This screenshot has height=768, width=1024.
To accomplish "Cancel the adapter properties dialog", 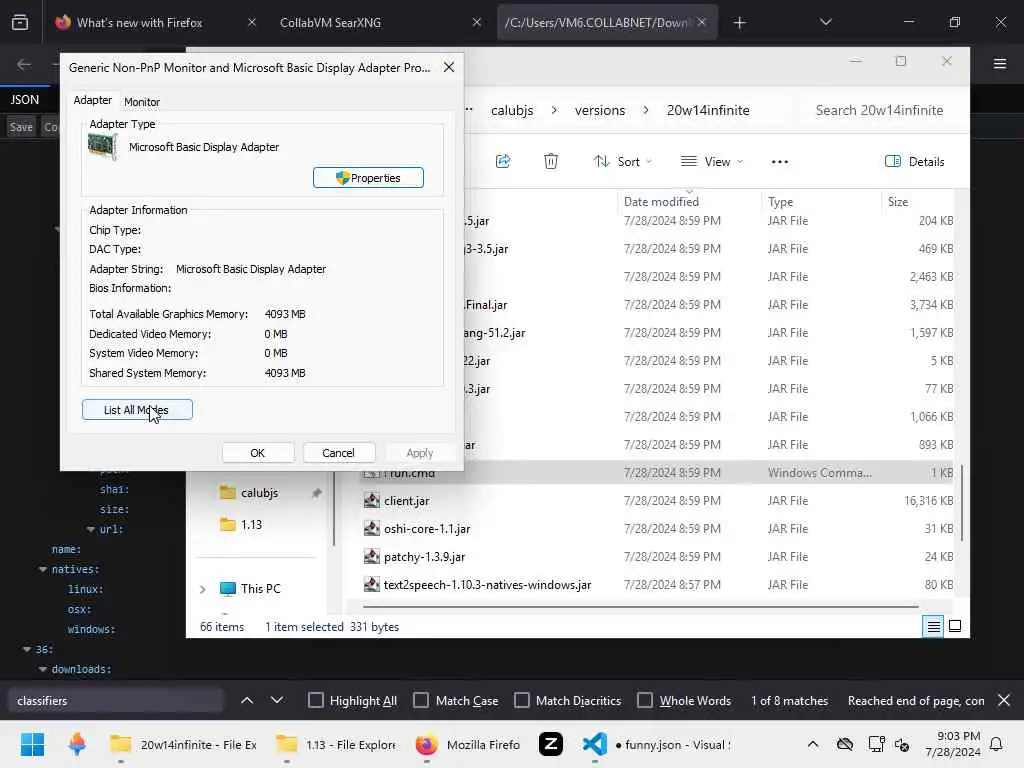I will click(338, 453).
